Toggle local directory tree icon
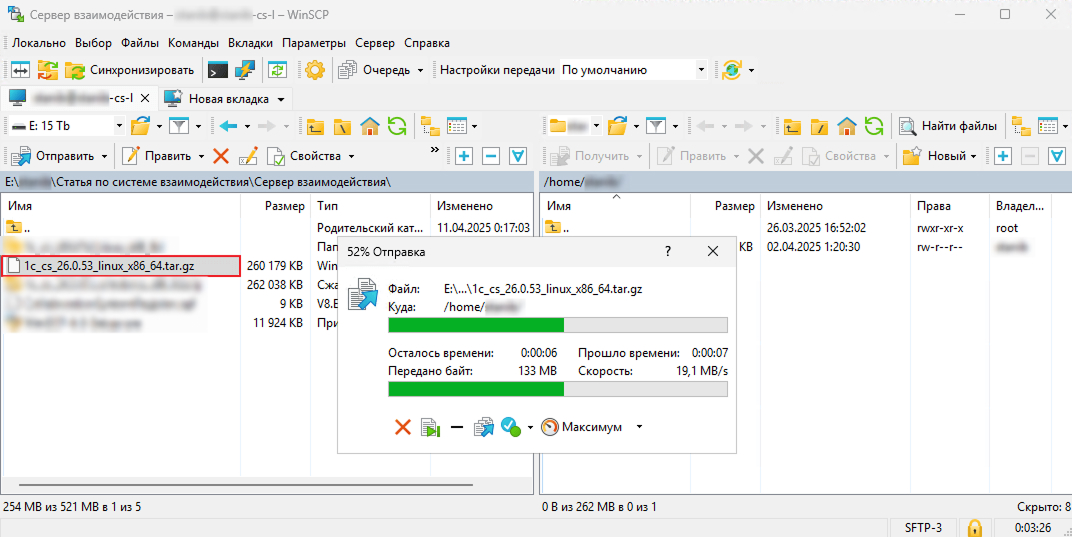This screenshot has height=537, width=1072. 431,126
